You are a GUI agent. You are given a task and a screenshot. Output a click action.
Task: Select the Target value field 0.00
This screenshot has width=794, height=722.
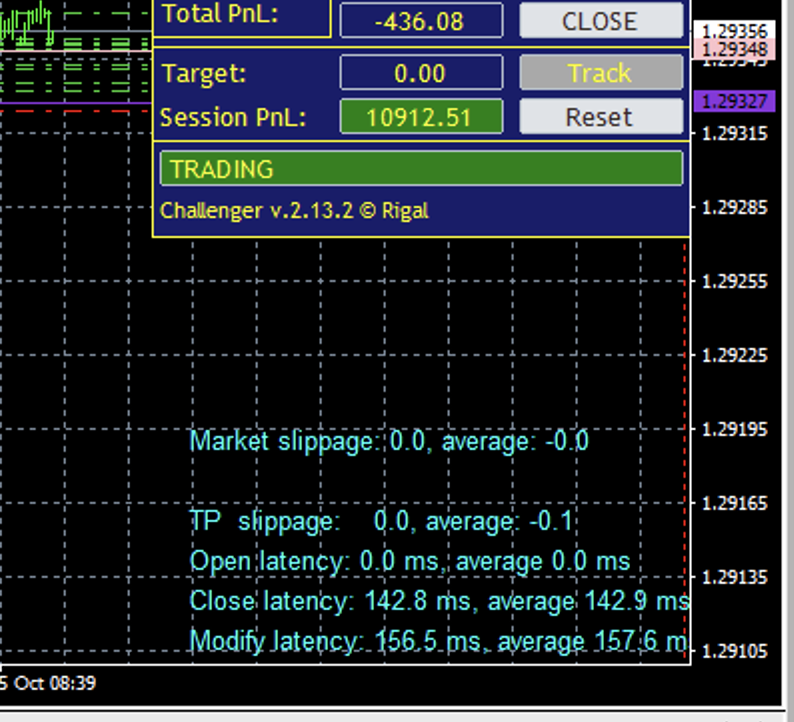421,73
